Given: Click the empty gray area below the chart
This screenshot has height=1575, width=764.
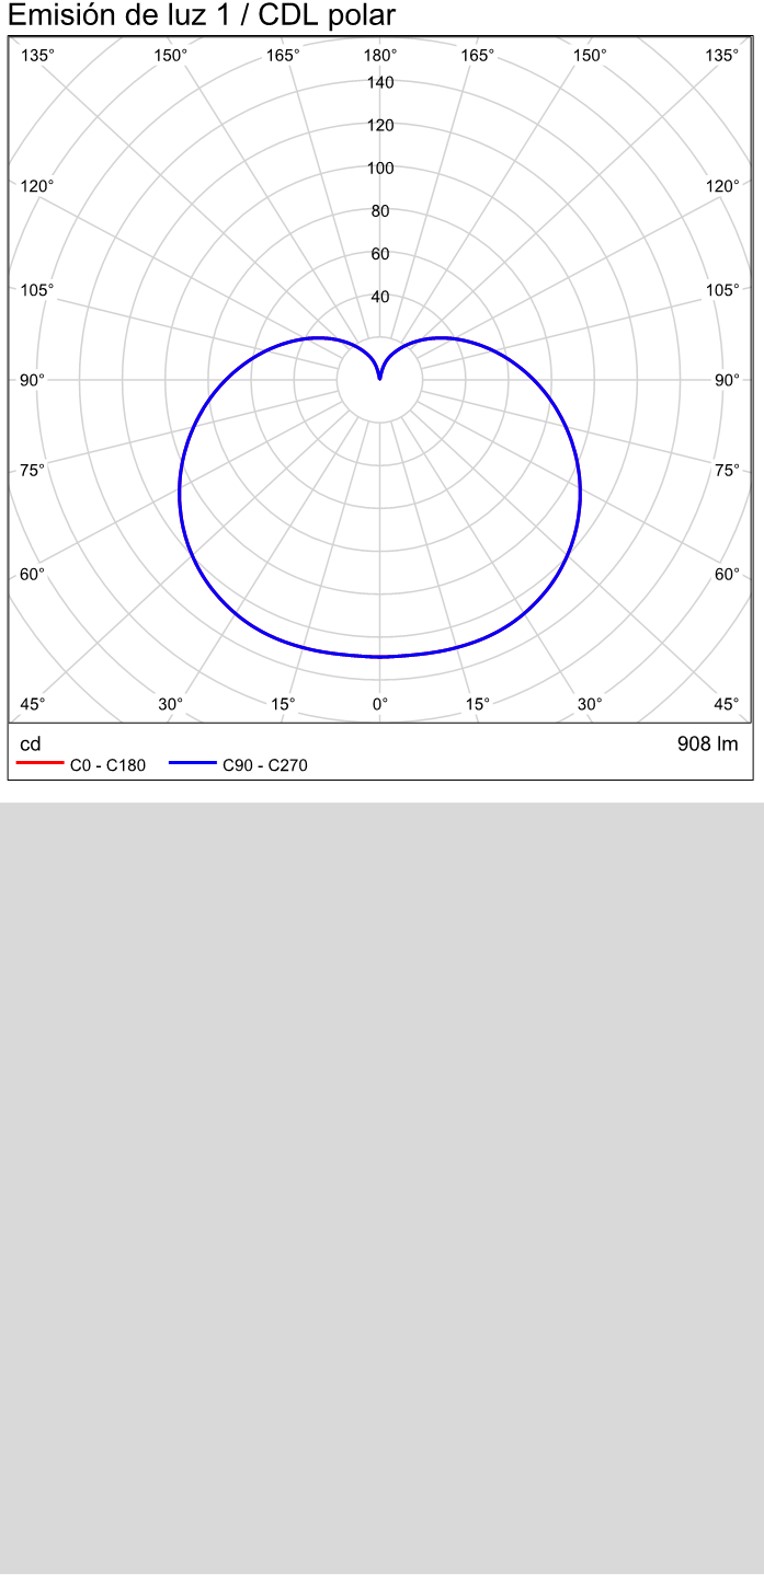Looking at the screenshot, I should (x=382, y=1180).
